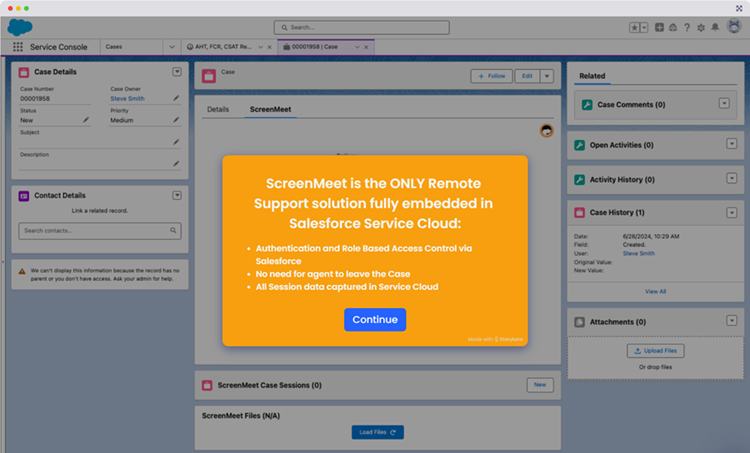Click the Case Comments wrench icon
The image size is (750, 453).
(587, 105)
